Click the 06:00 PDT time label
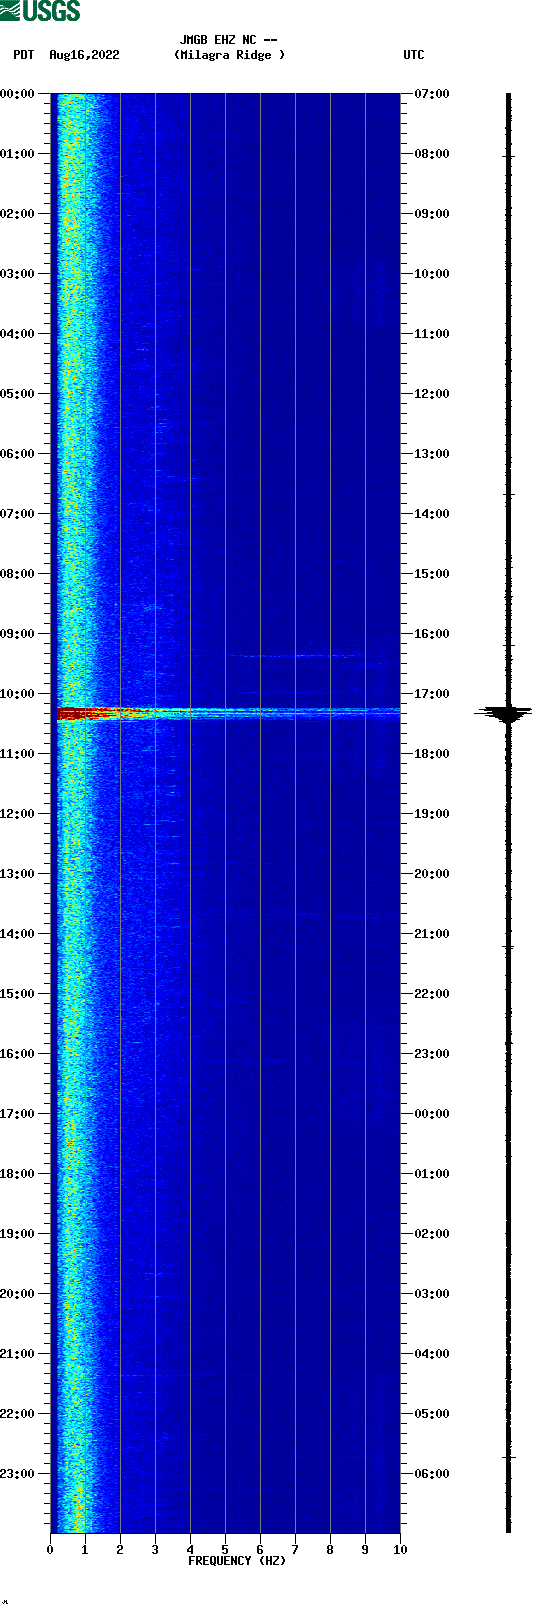 pos(17,454)
